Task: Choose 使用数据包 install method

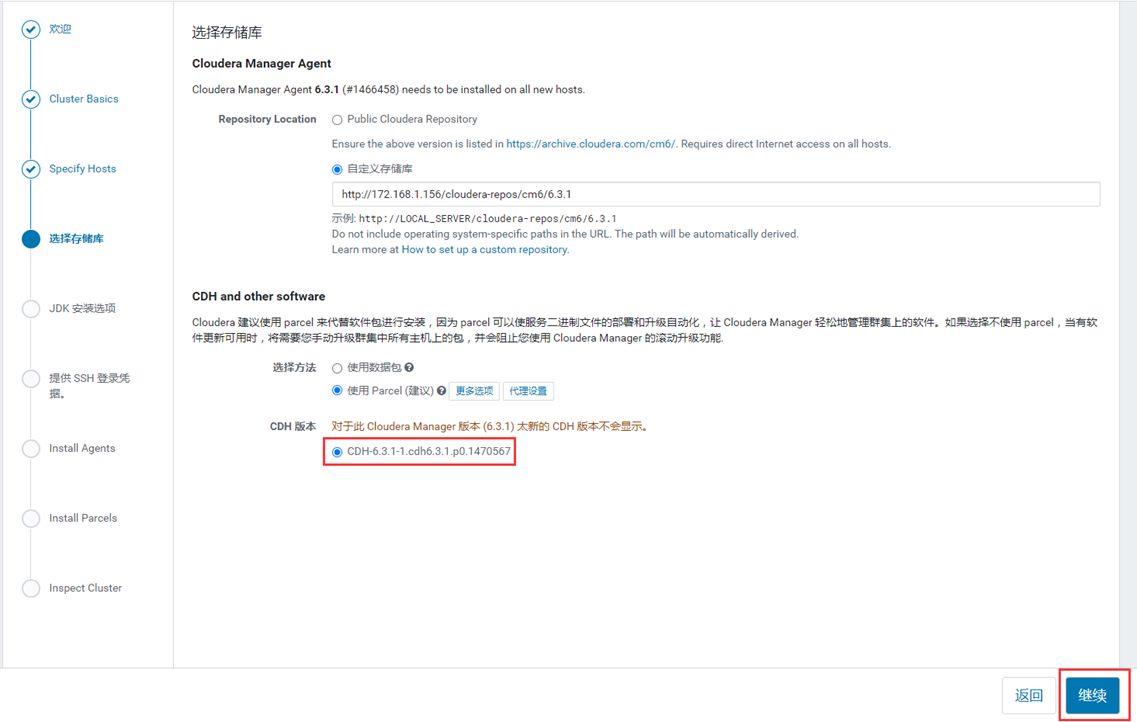Action: tap(337, 368)
